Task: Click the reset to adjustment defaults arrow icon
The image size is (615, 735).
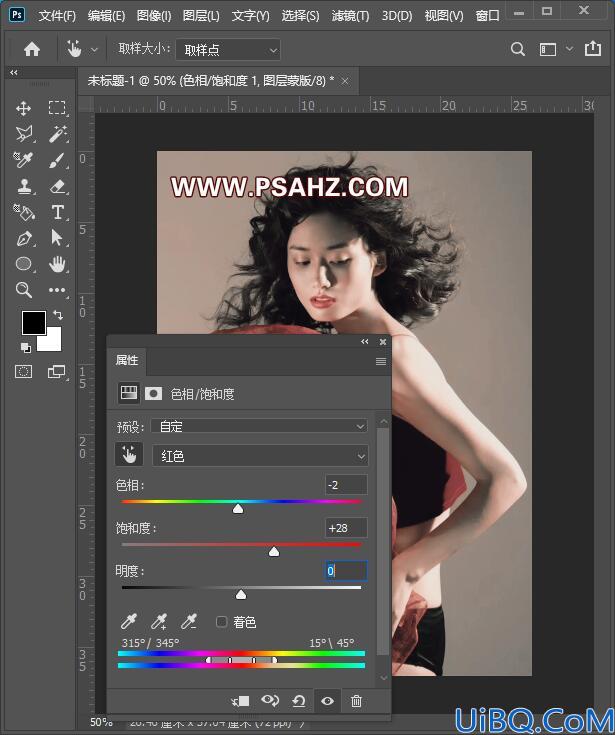Action: [x=299, y=701]
